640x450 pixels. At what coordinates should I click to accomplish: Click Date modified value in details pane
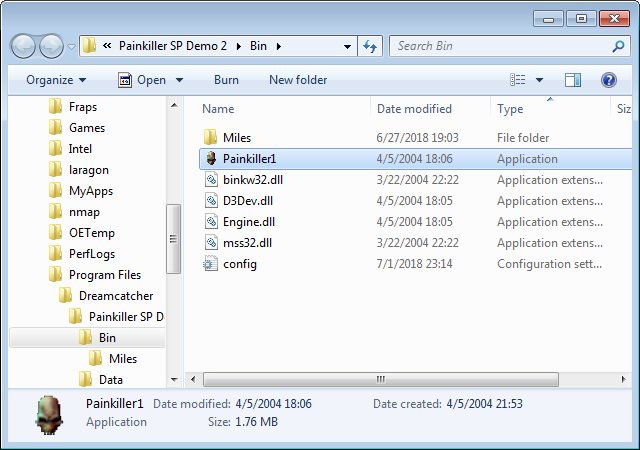point(273,404)
